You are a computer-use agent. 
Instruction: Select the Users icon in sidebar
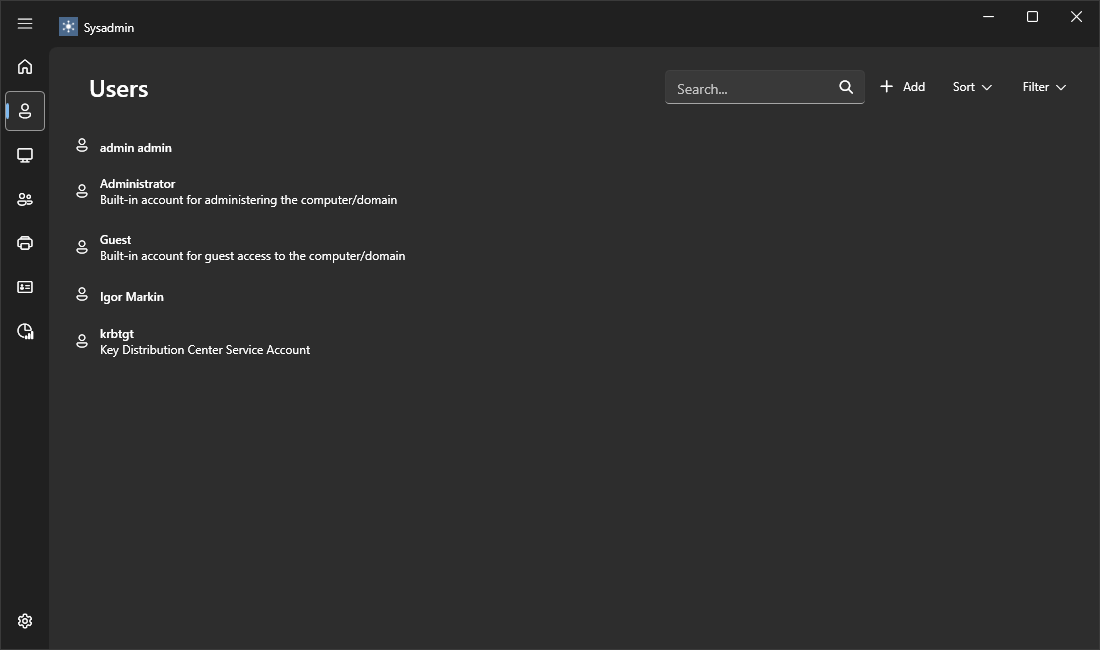point(25,111)
